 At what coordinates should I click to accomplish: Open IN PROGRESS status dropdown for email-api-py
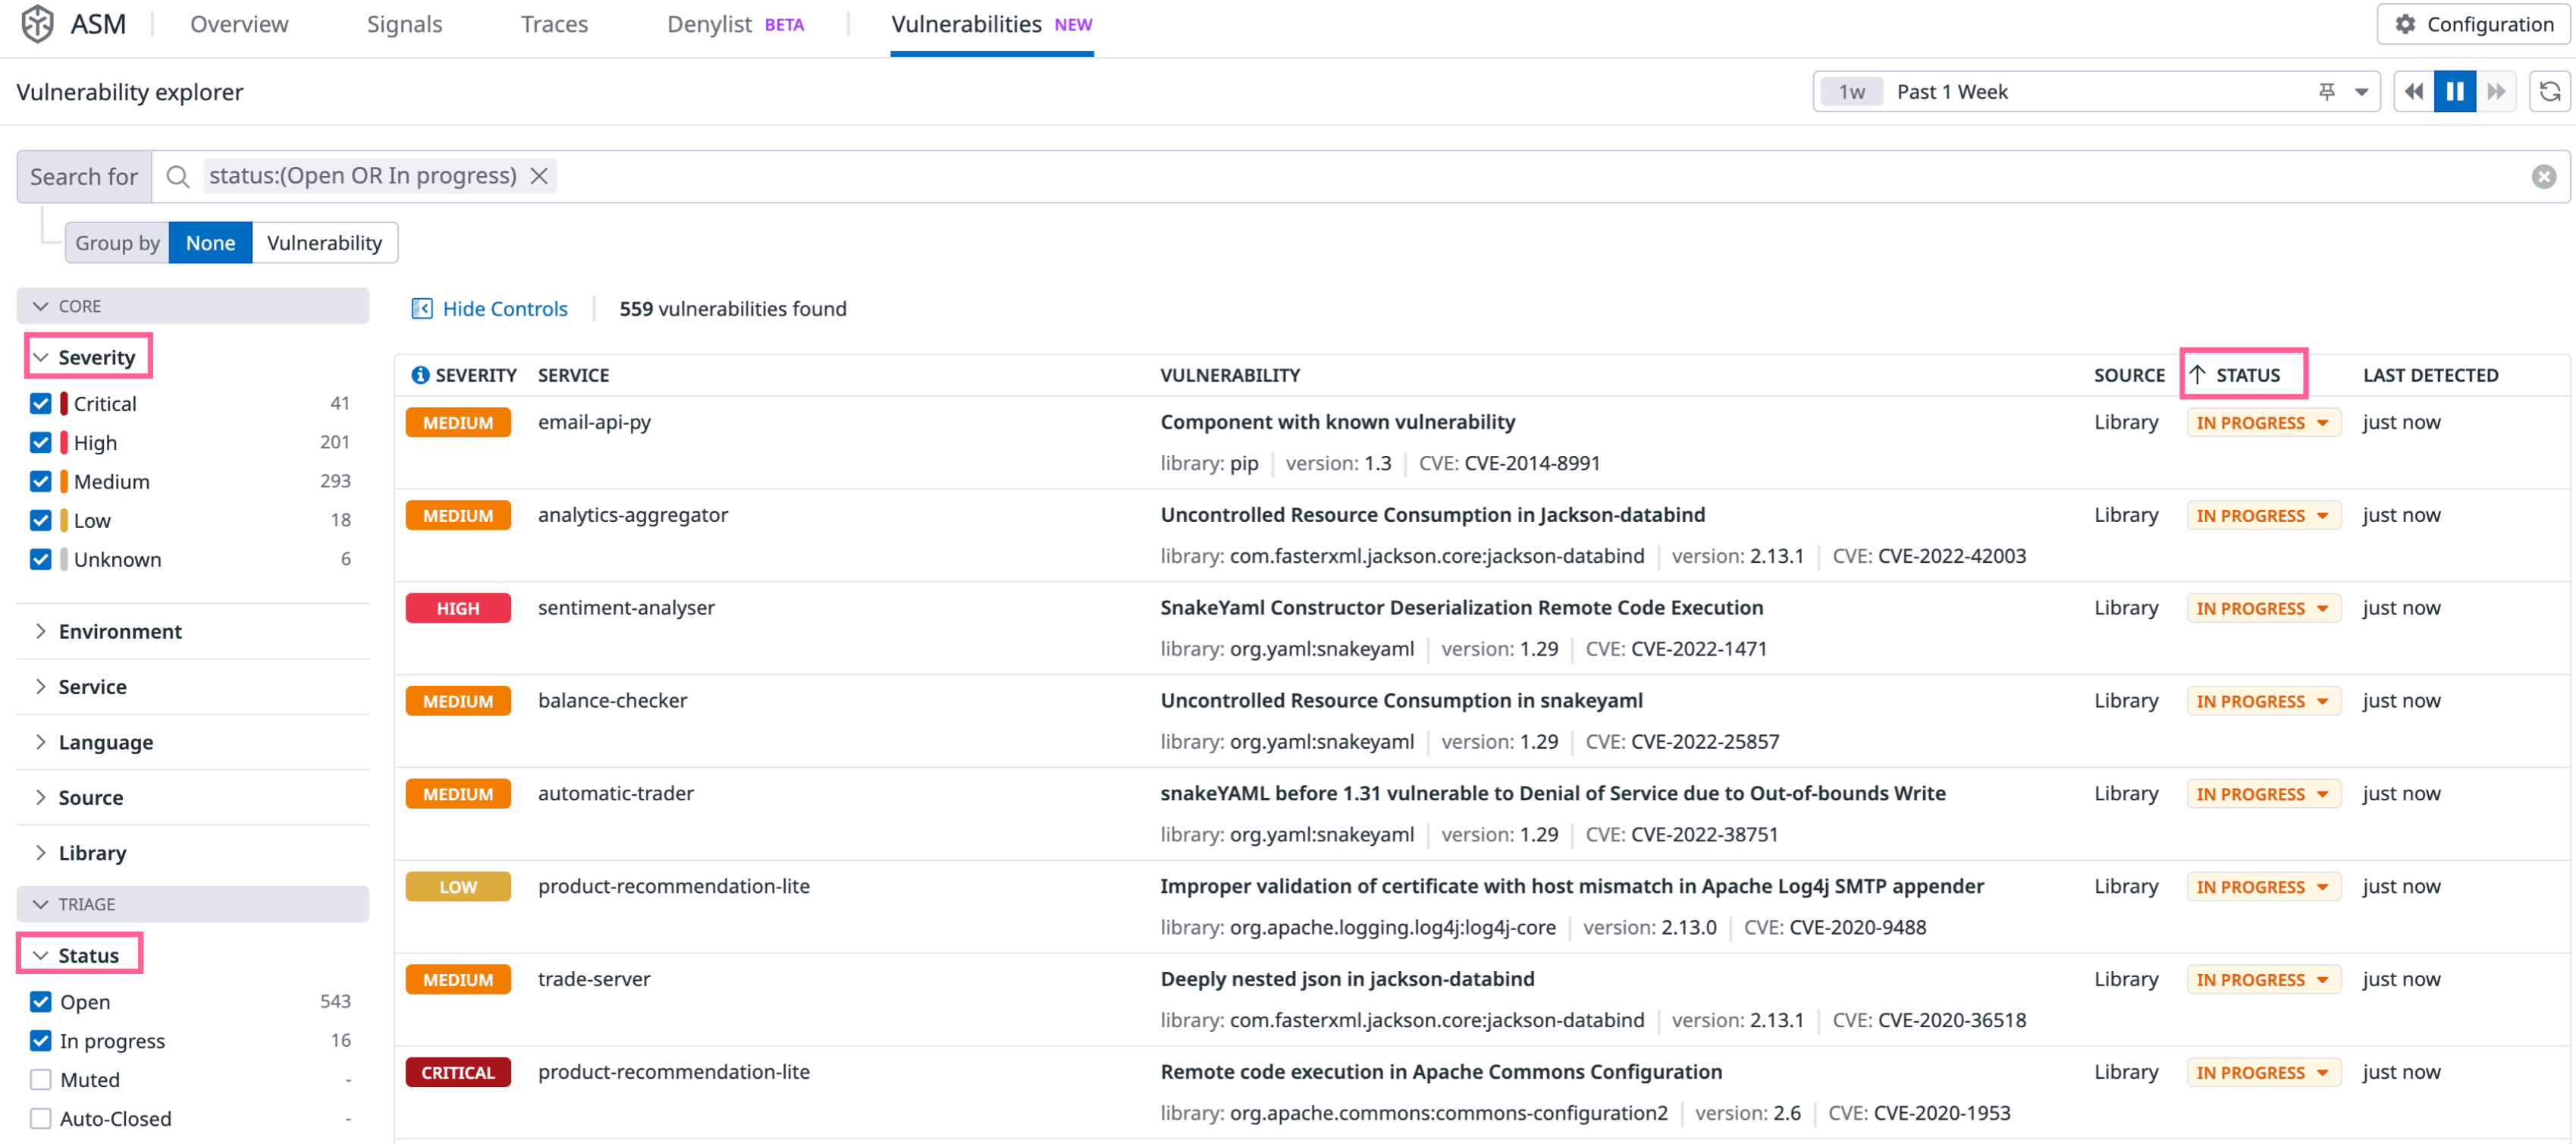click(2263, 423)
